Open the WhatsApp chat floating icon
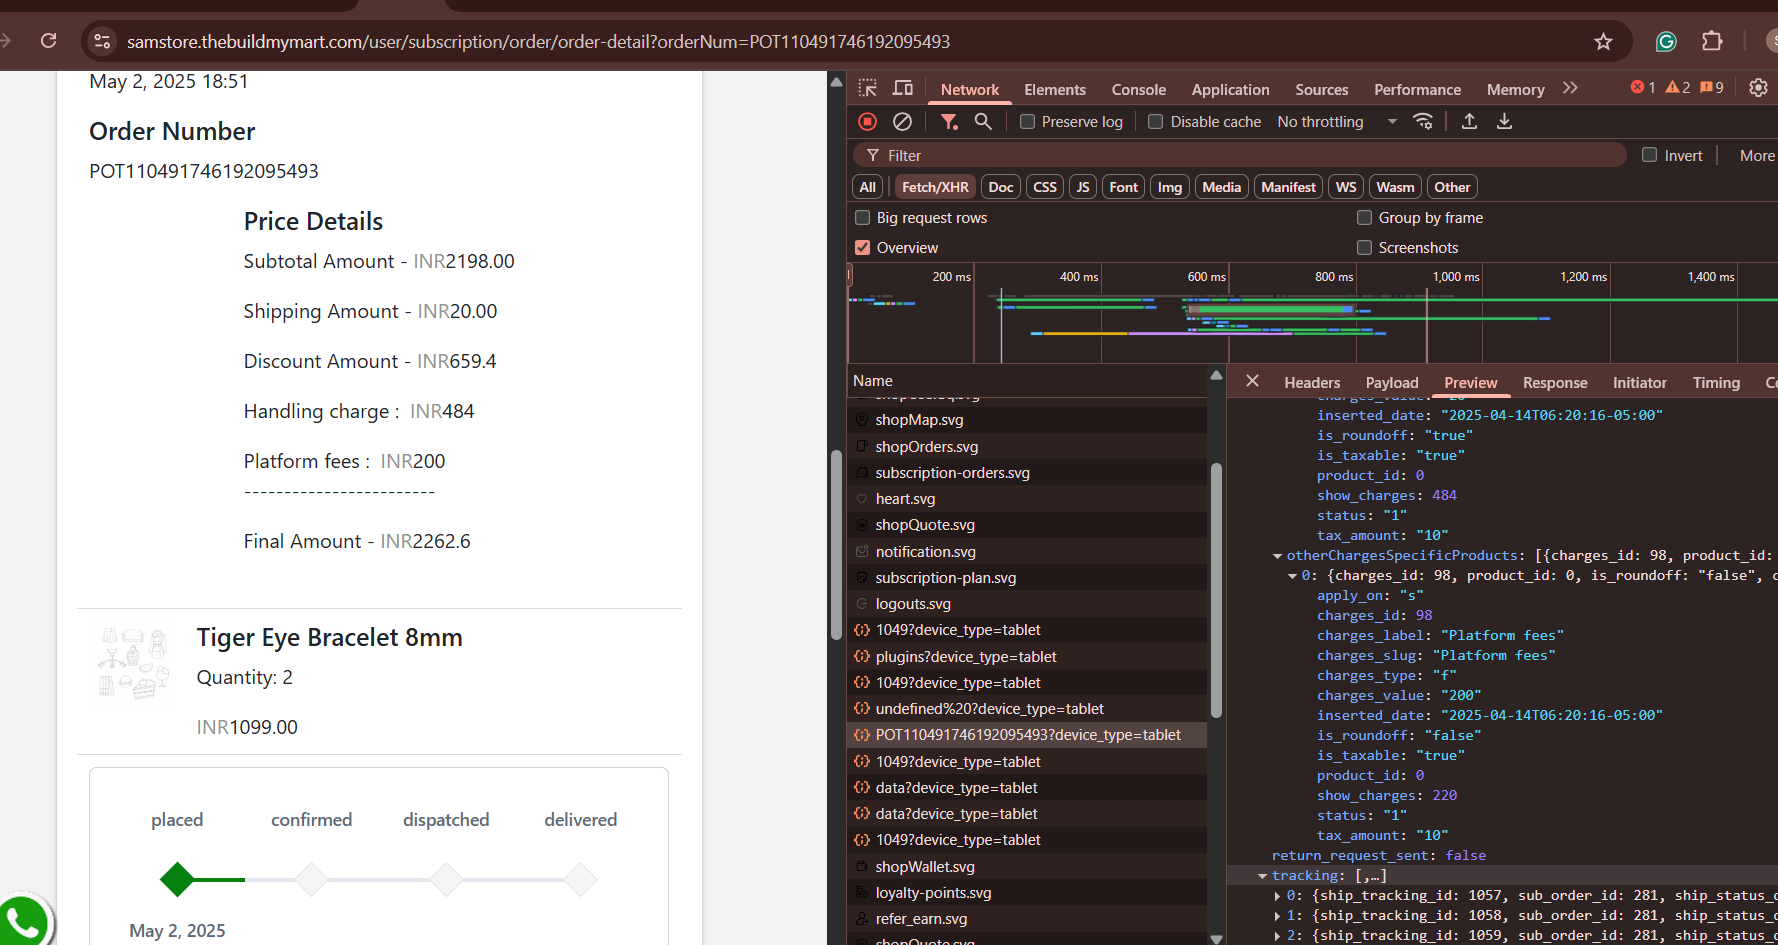Image resolution: width=1778 pixels, height=945 pixels. (22, 920)
